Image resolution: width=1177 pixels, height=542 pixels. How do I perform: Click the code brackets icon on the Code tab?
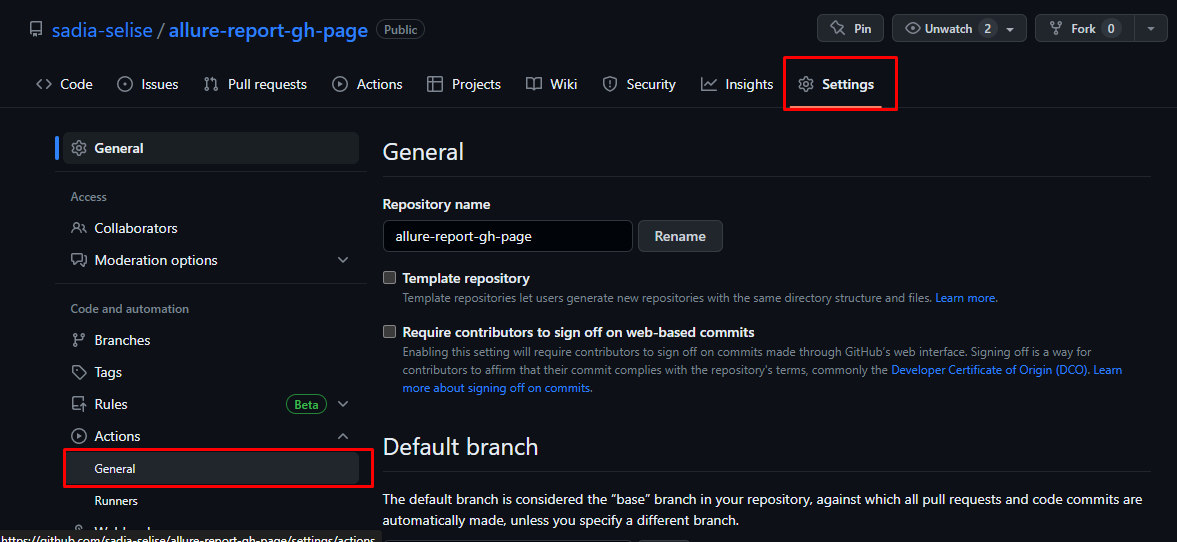(x=44, y=84)
